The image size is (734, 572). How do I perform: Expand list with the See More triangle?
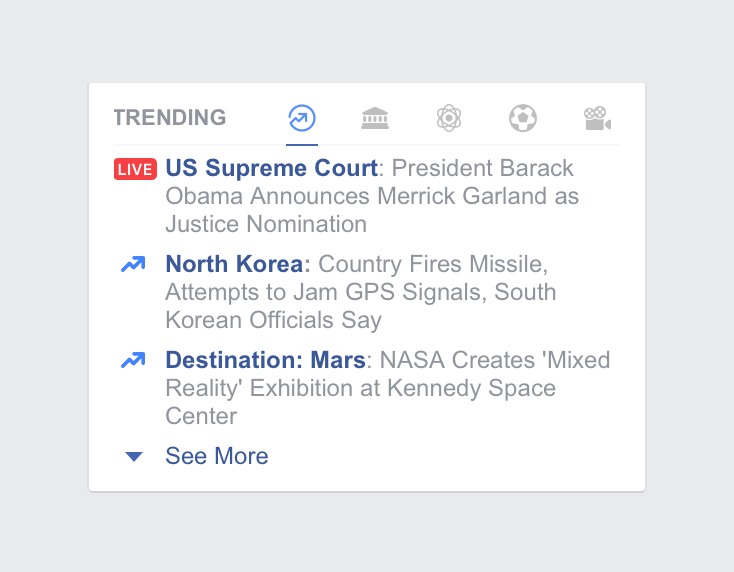pyautogui.click(x=134, y=457)
